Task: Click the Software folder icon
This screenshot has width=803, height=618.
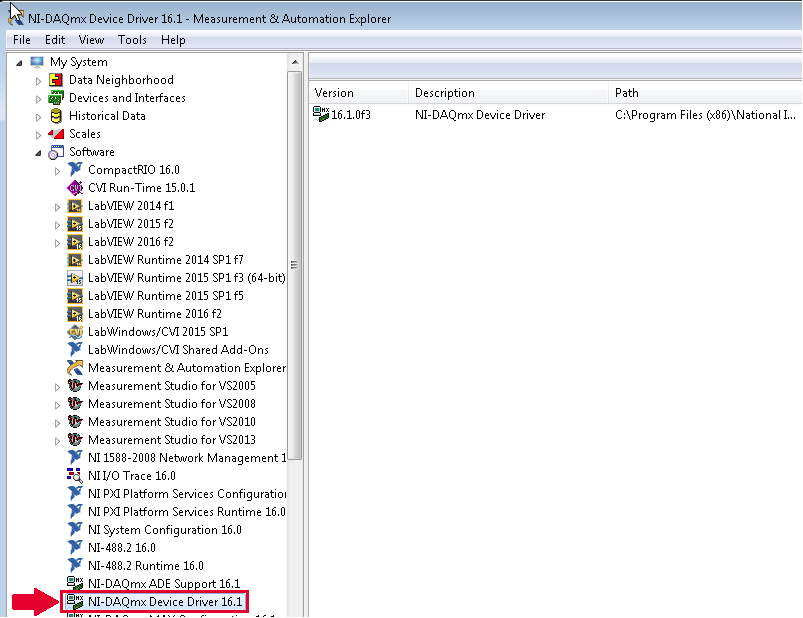Action: (x=56, y=152)
